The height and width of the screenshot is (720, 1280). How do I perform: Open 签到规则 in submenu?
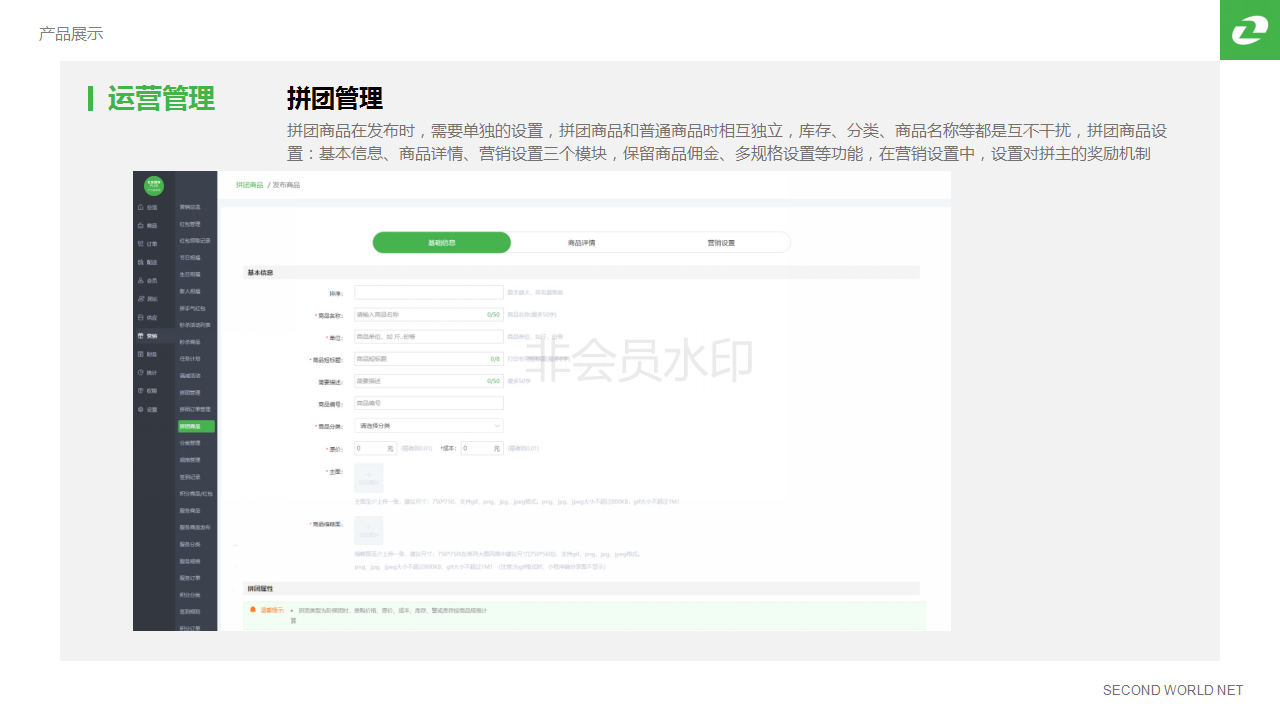click(190, 611)
